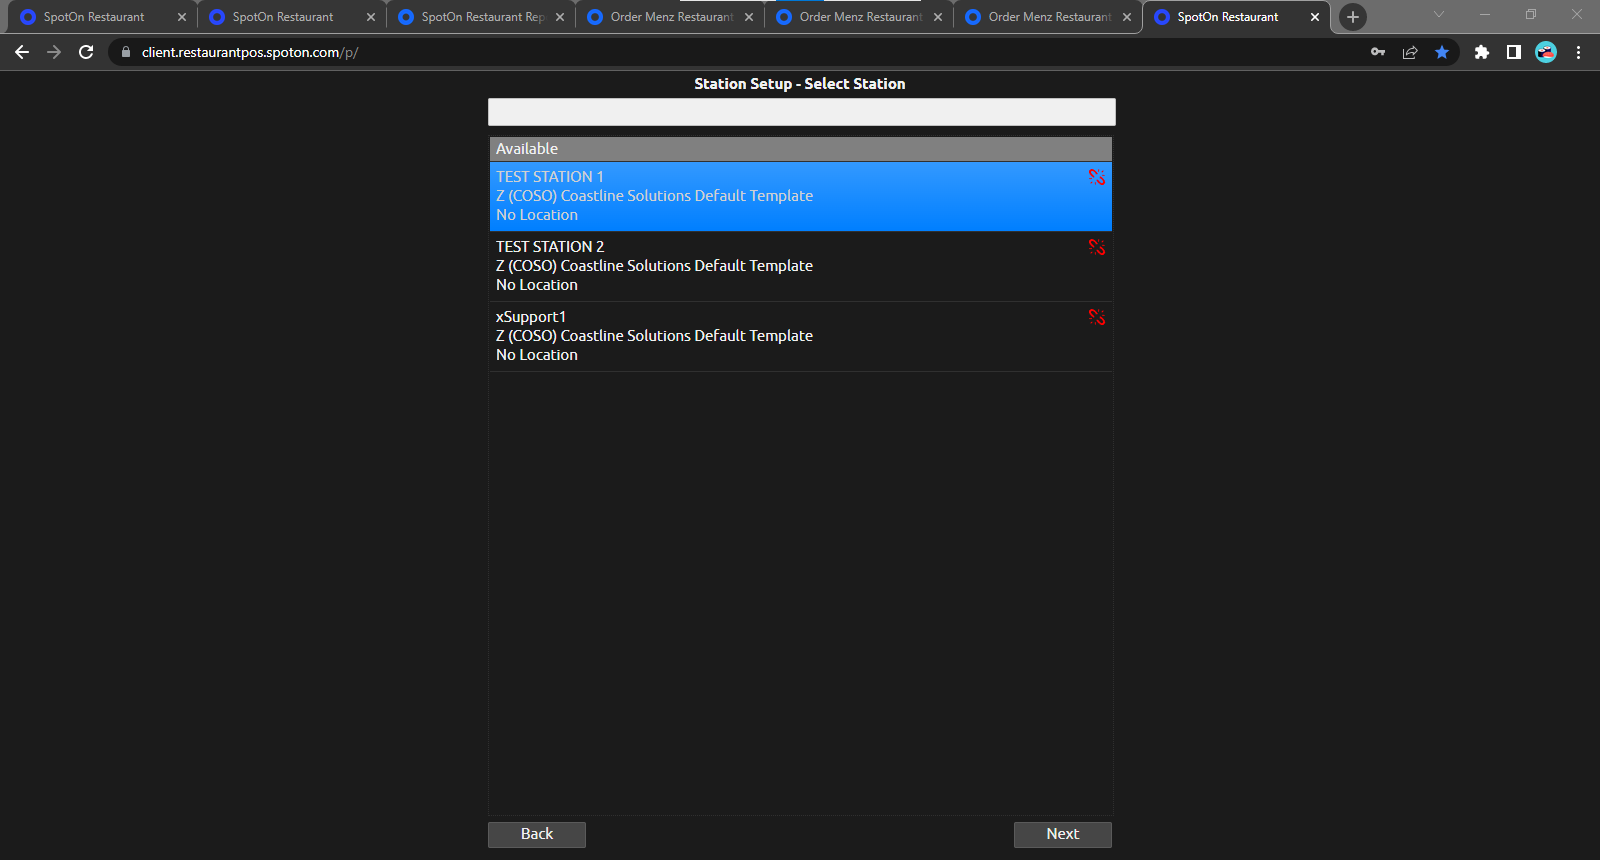
Task: Open the Chrome profile avatar
Action: (x=1546, y=52)
